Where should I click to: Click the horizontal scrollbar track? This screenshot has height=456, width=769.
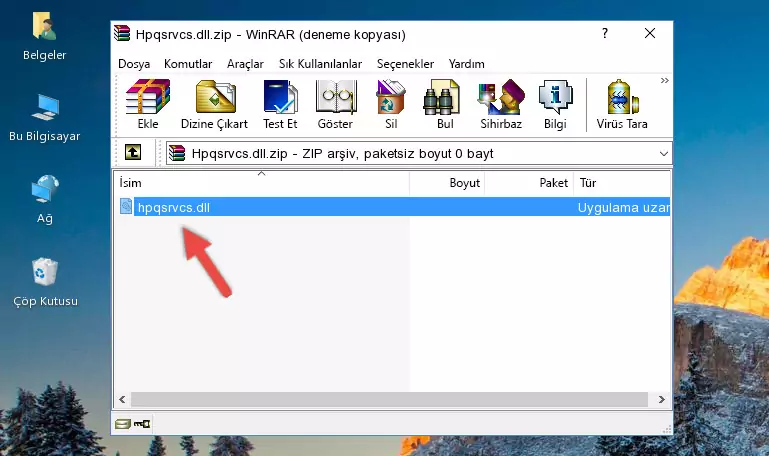(389, 399)
